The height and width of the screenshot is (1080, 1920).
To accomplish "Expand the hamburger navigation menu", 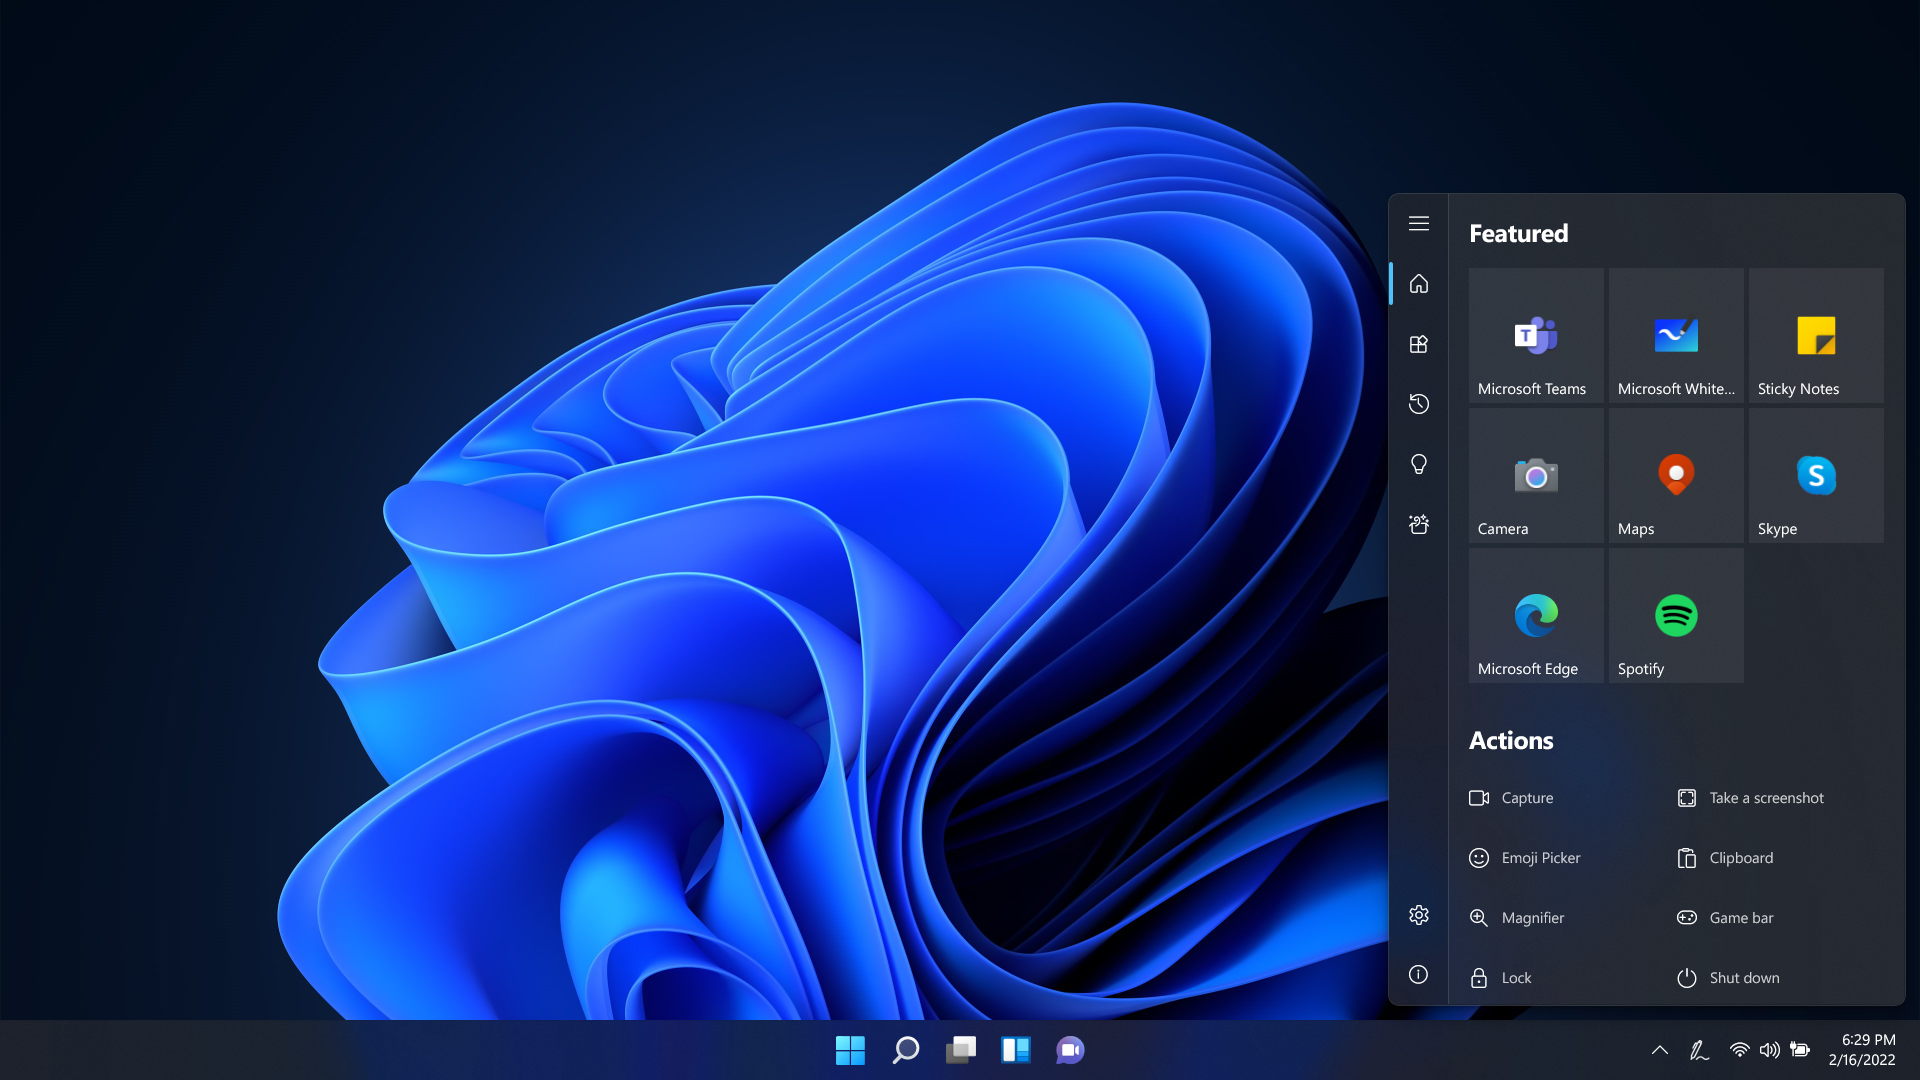I will (1418, 223).
